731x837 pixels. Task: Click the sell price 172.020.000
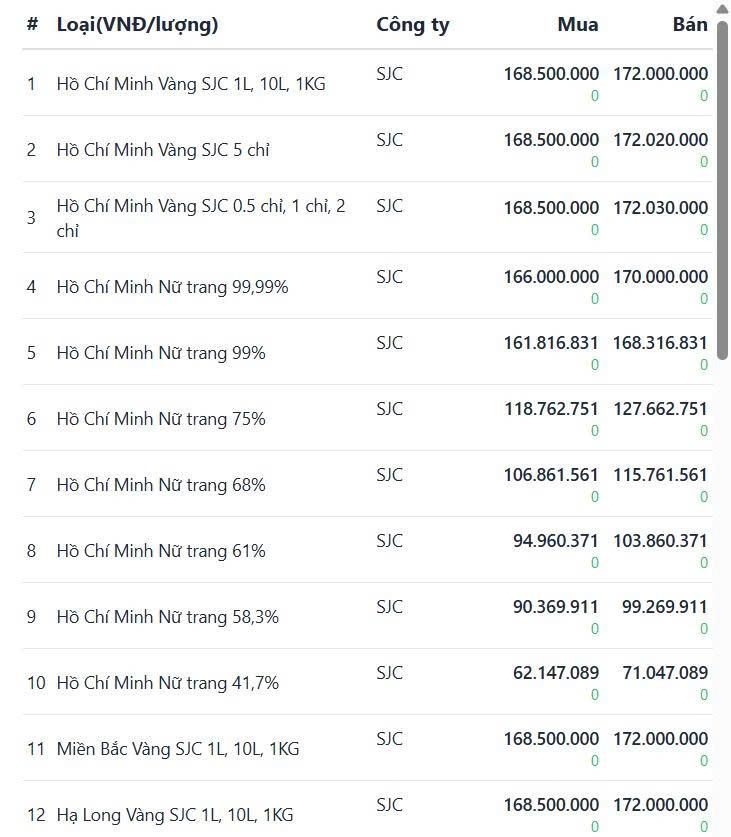point(660,140)
